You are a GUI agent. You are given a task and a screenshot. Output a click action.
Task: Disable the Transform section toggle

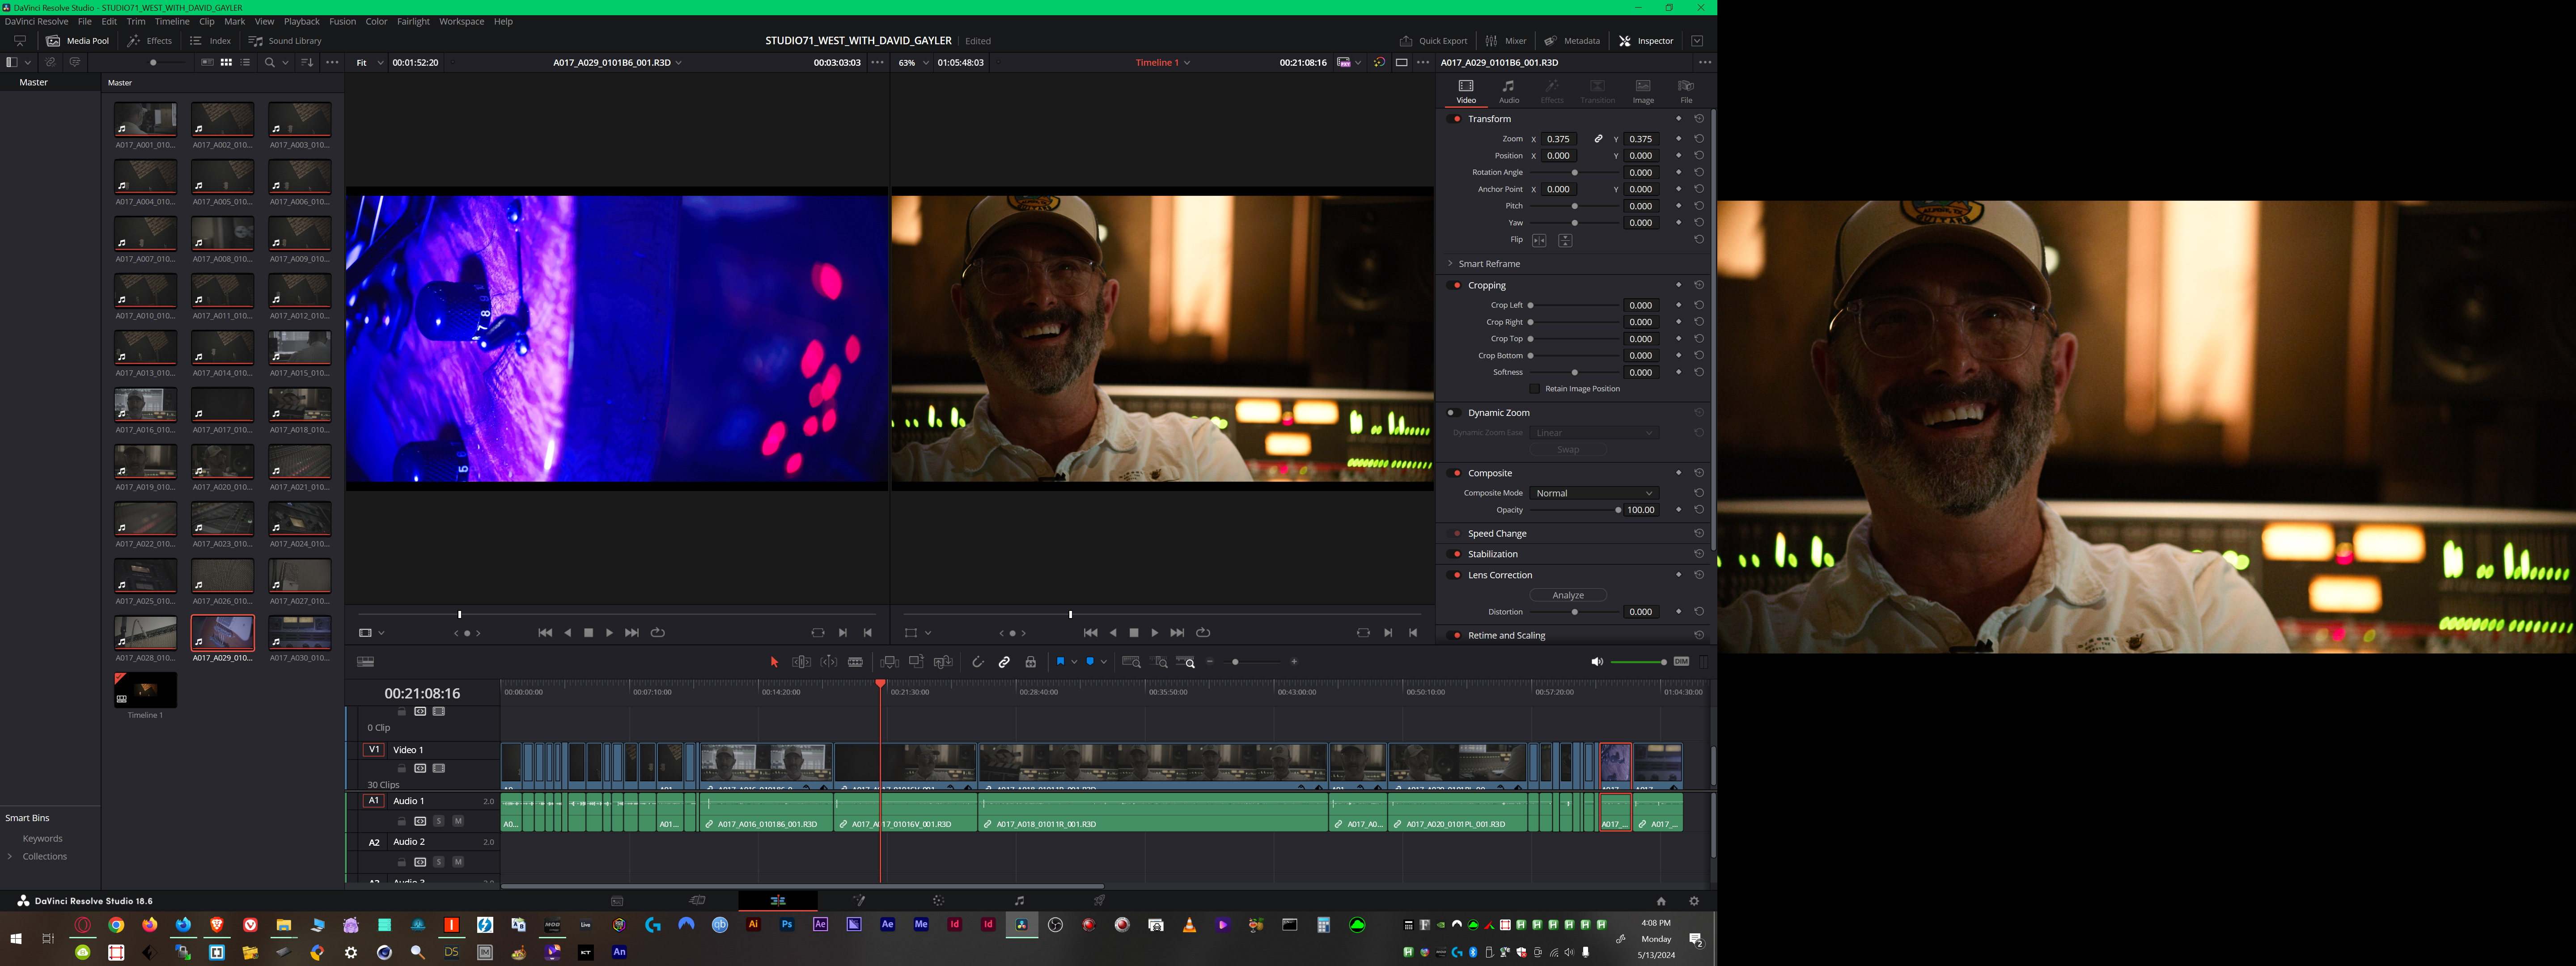[x=1455, y=119]
